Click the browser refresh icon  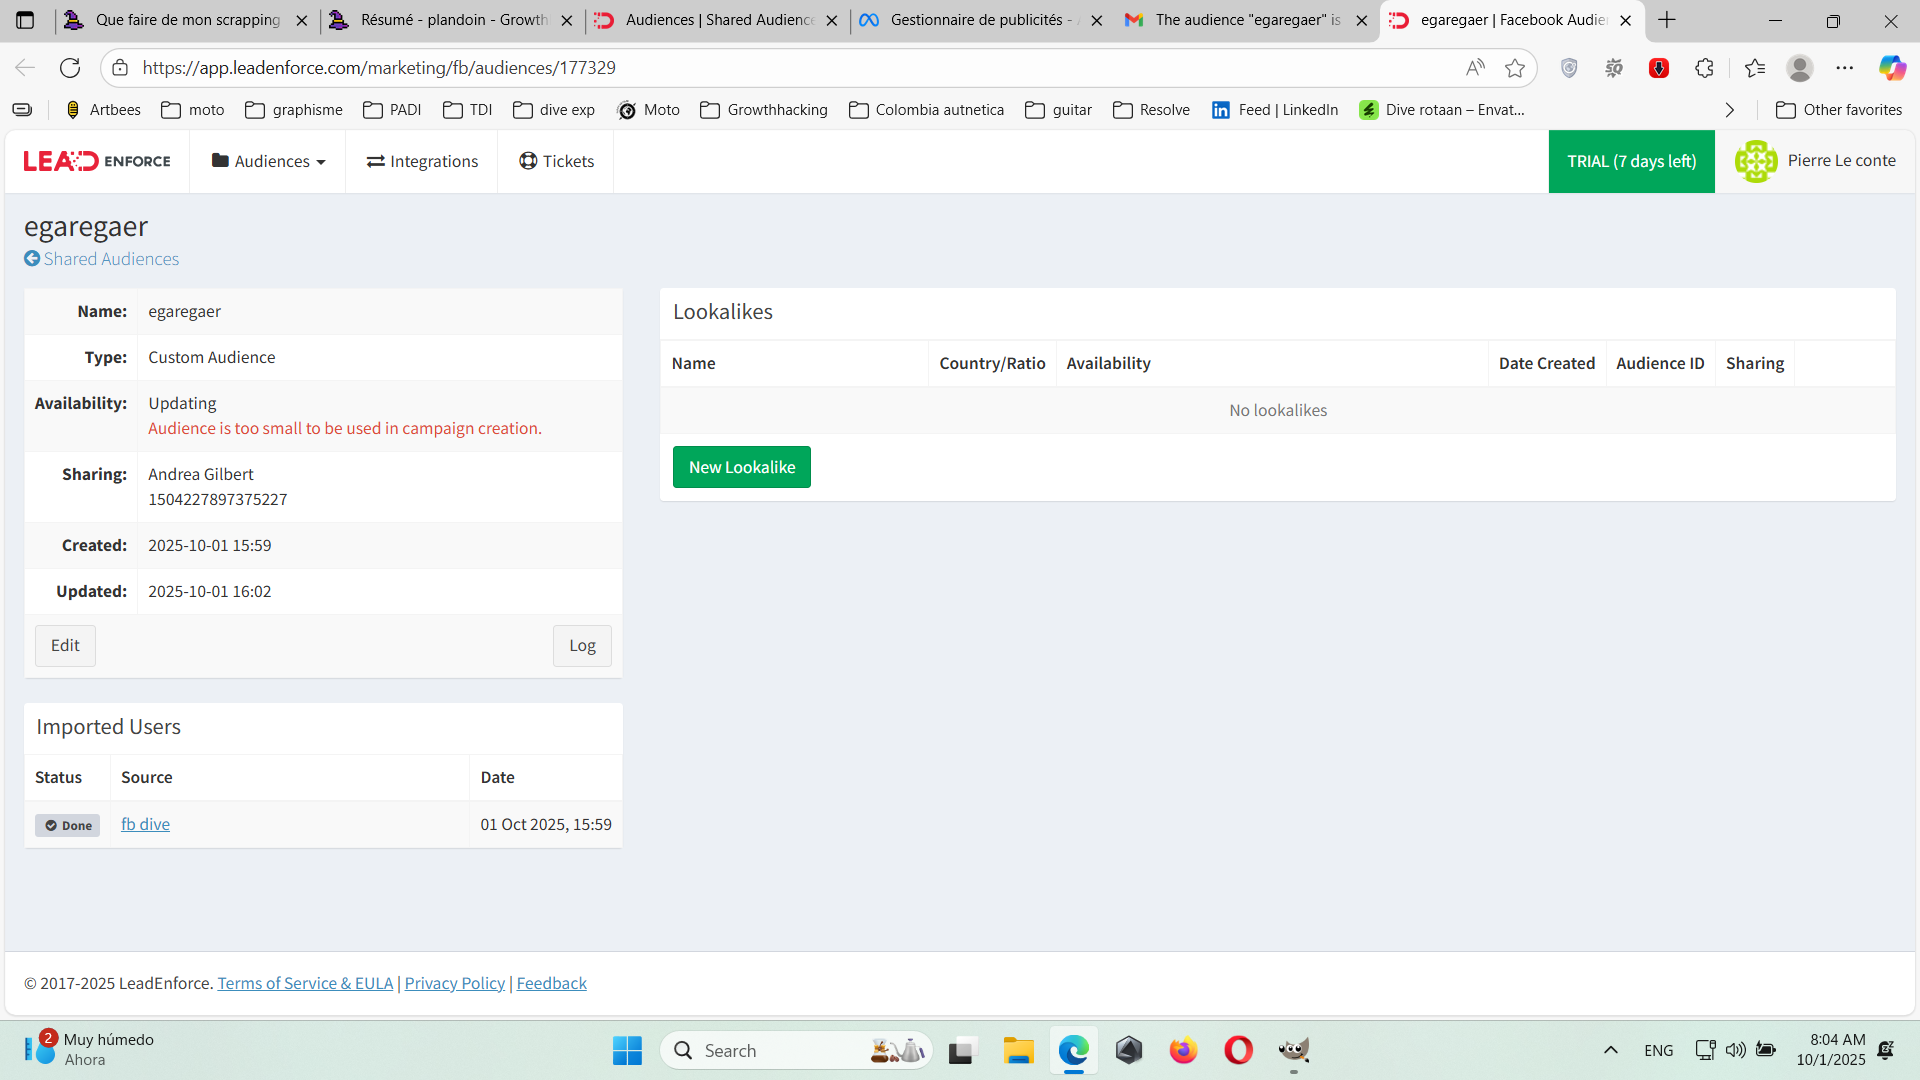pyautogui.click(x=70, y=68)
